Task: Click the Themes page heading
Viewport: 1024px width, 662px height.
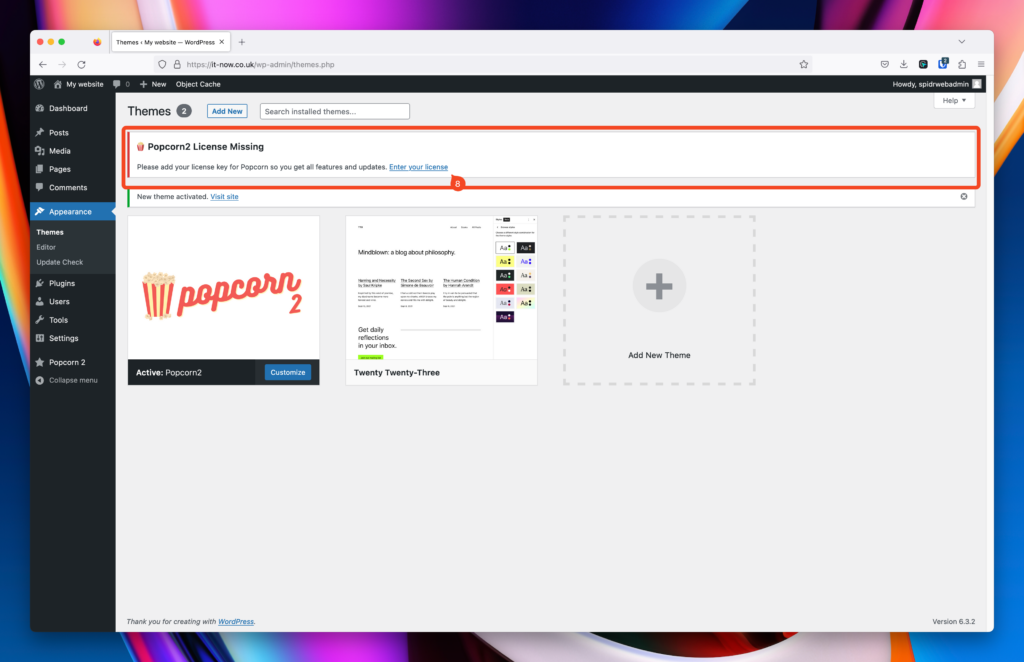Action: point(149,111)
